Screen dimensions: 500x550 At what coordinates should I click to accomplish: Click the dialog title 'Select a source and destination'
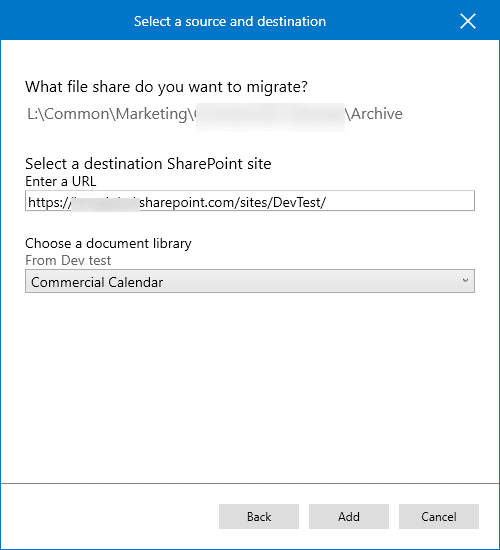click(230, 21)
